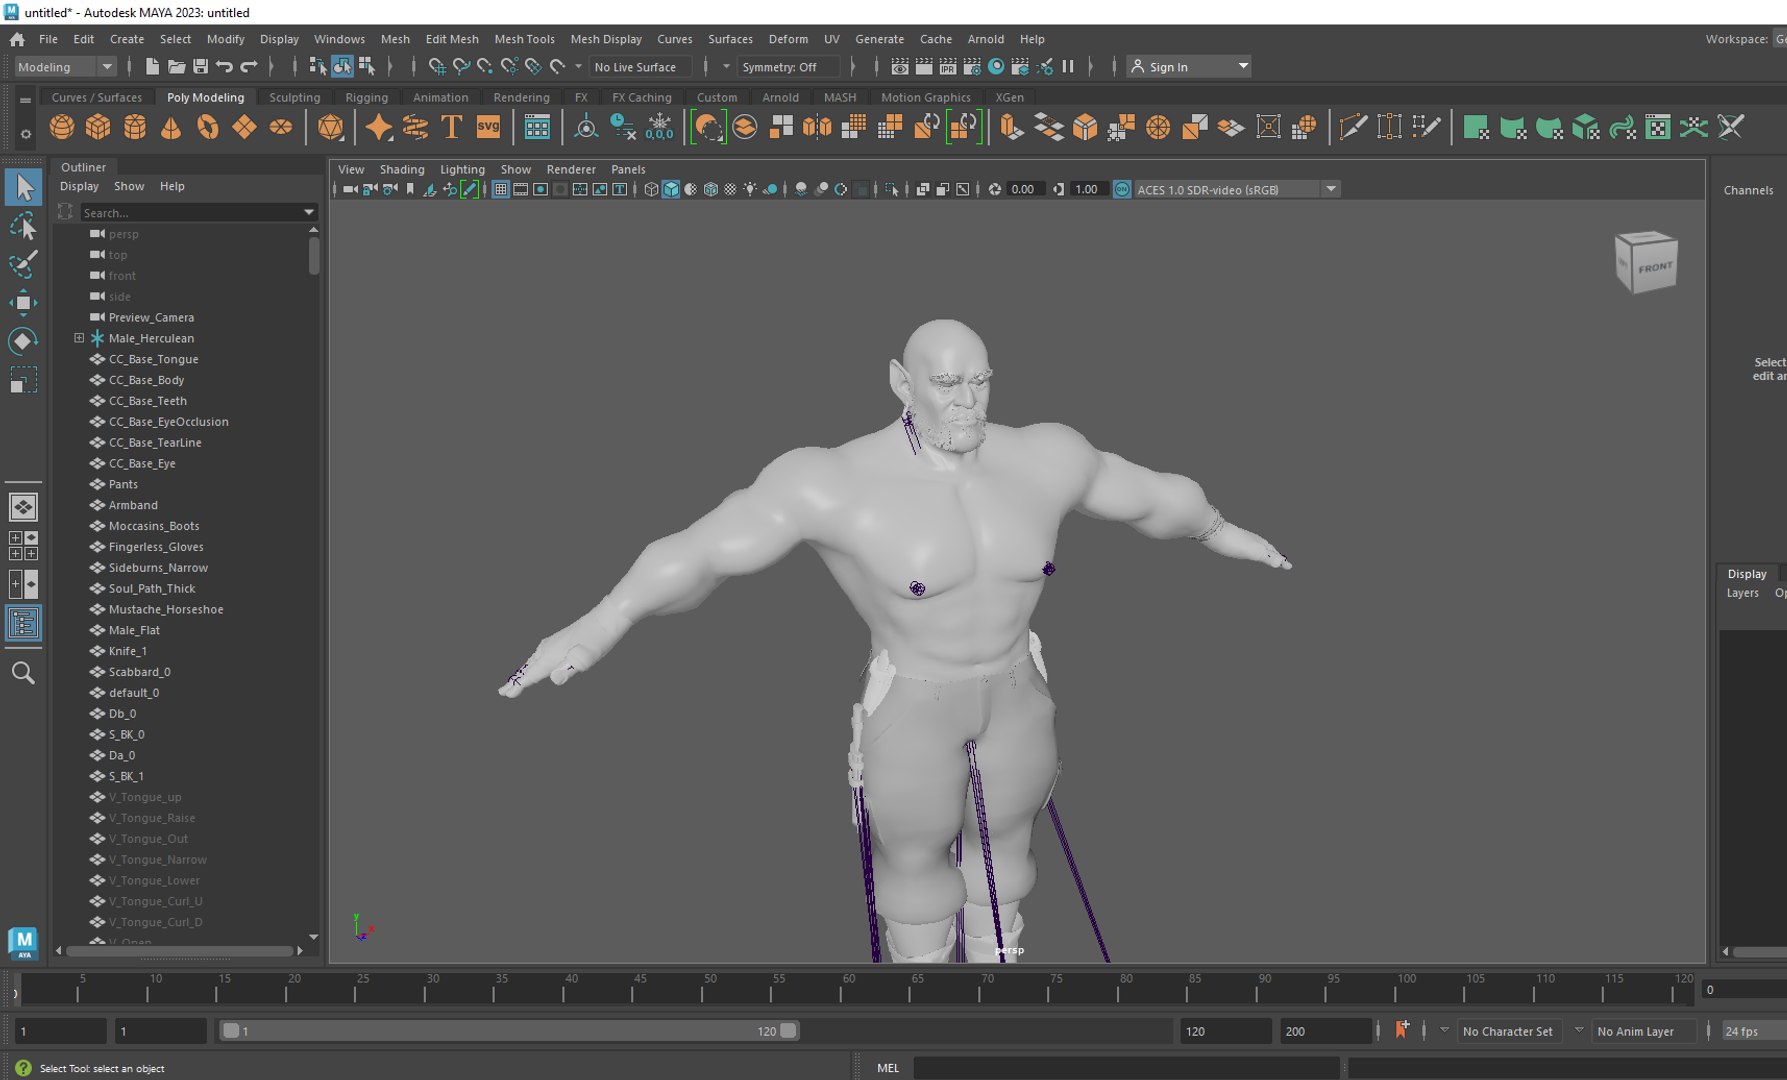Create a polygon cylinder from shelf
Screen dimensions: 1787x1080
point(135,127)
